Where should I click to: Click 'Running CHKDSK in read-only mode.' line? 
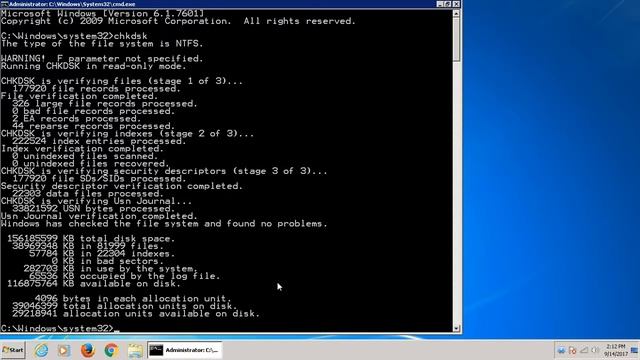pos(93,66)
